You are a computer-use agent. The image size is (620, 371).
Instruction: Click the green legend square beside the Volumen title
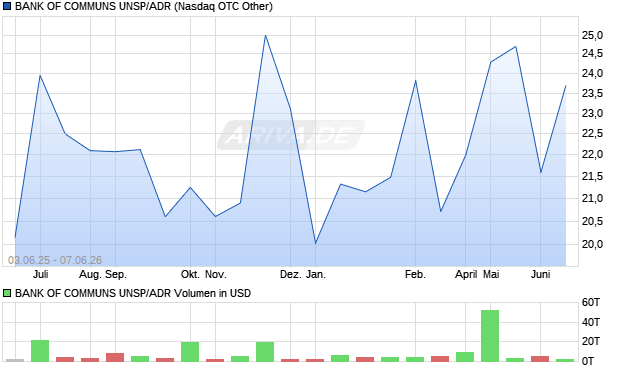click(7, 293)
